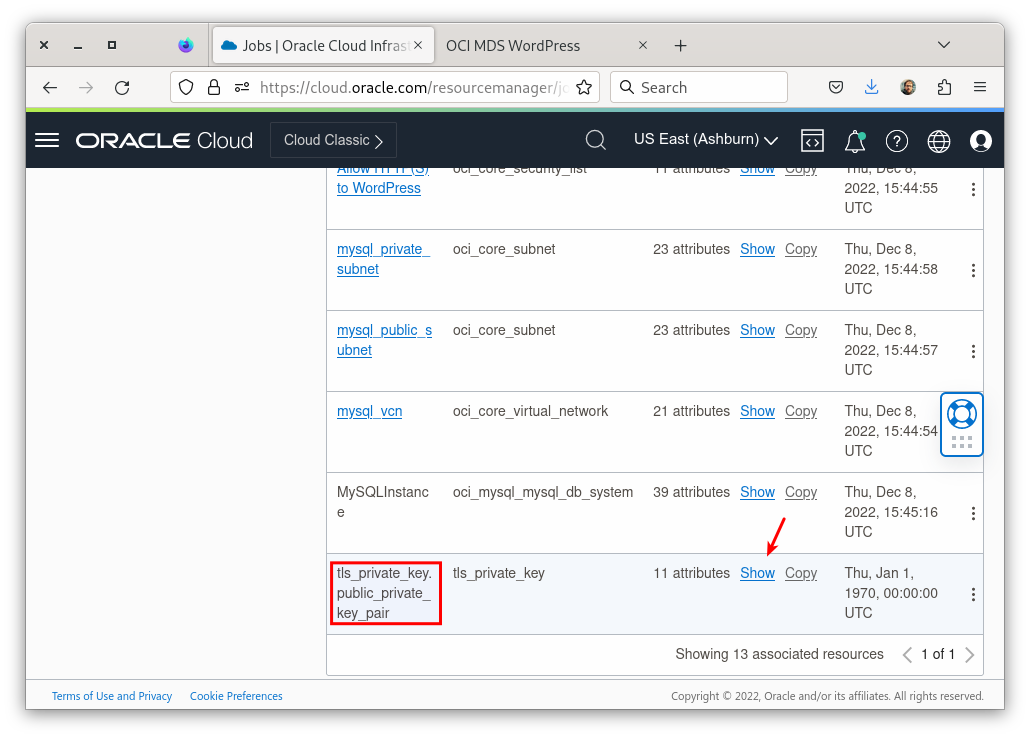Open Firefox downloads with the arrow icon
Image resolution: width=1030 pixels, height=738 pixels.
point(871,87)
